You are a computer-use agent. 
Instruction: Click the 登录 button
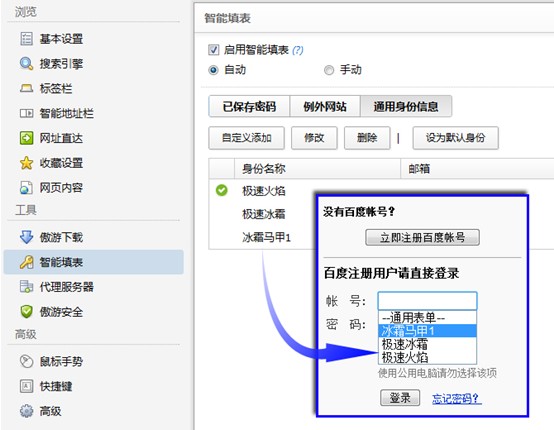click(400, 398)
